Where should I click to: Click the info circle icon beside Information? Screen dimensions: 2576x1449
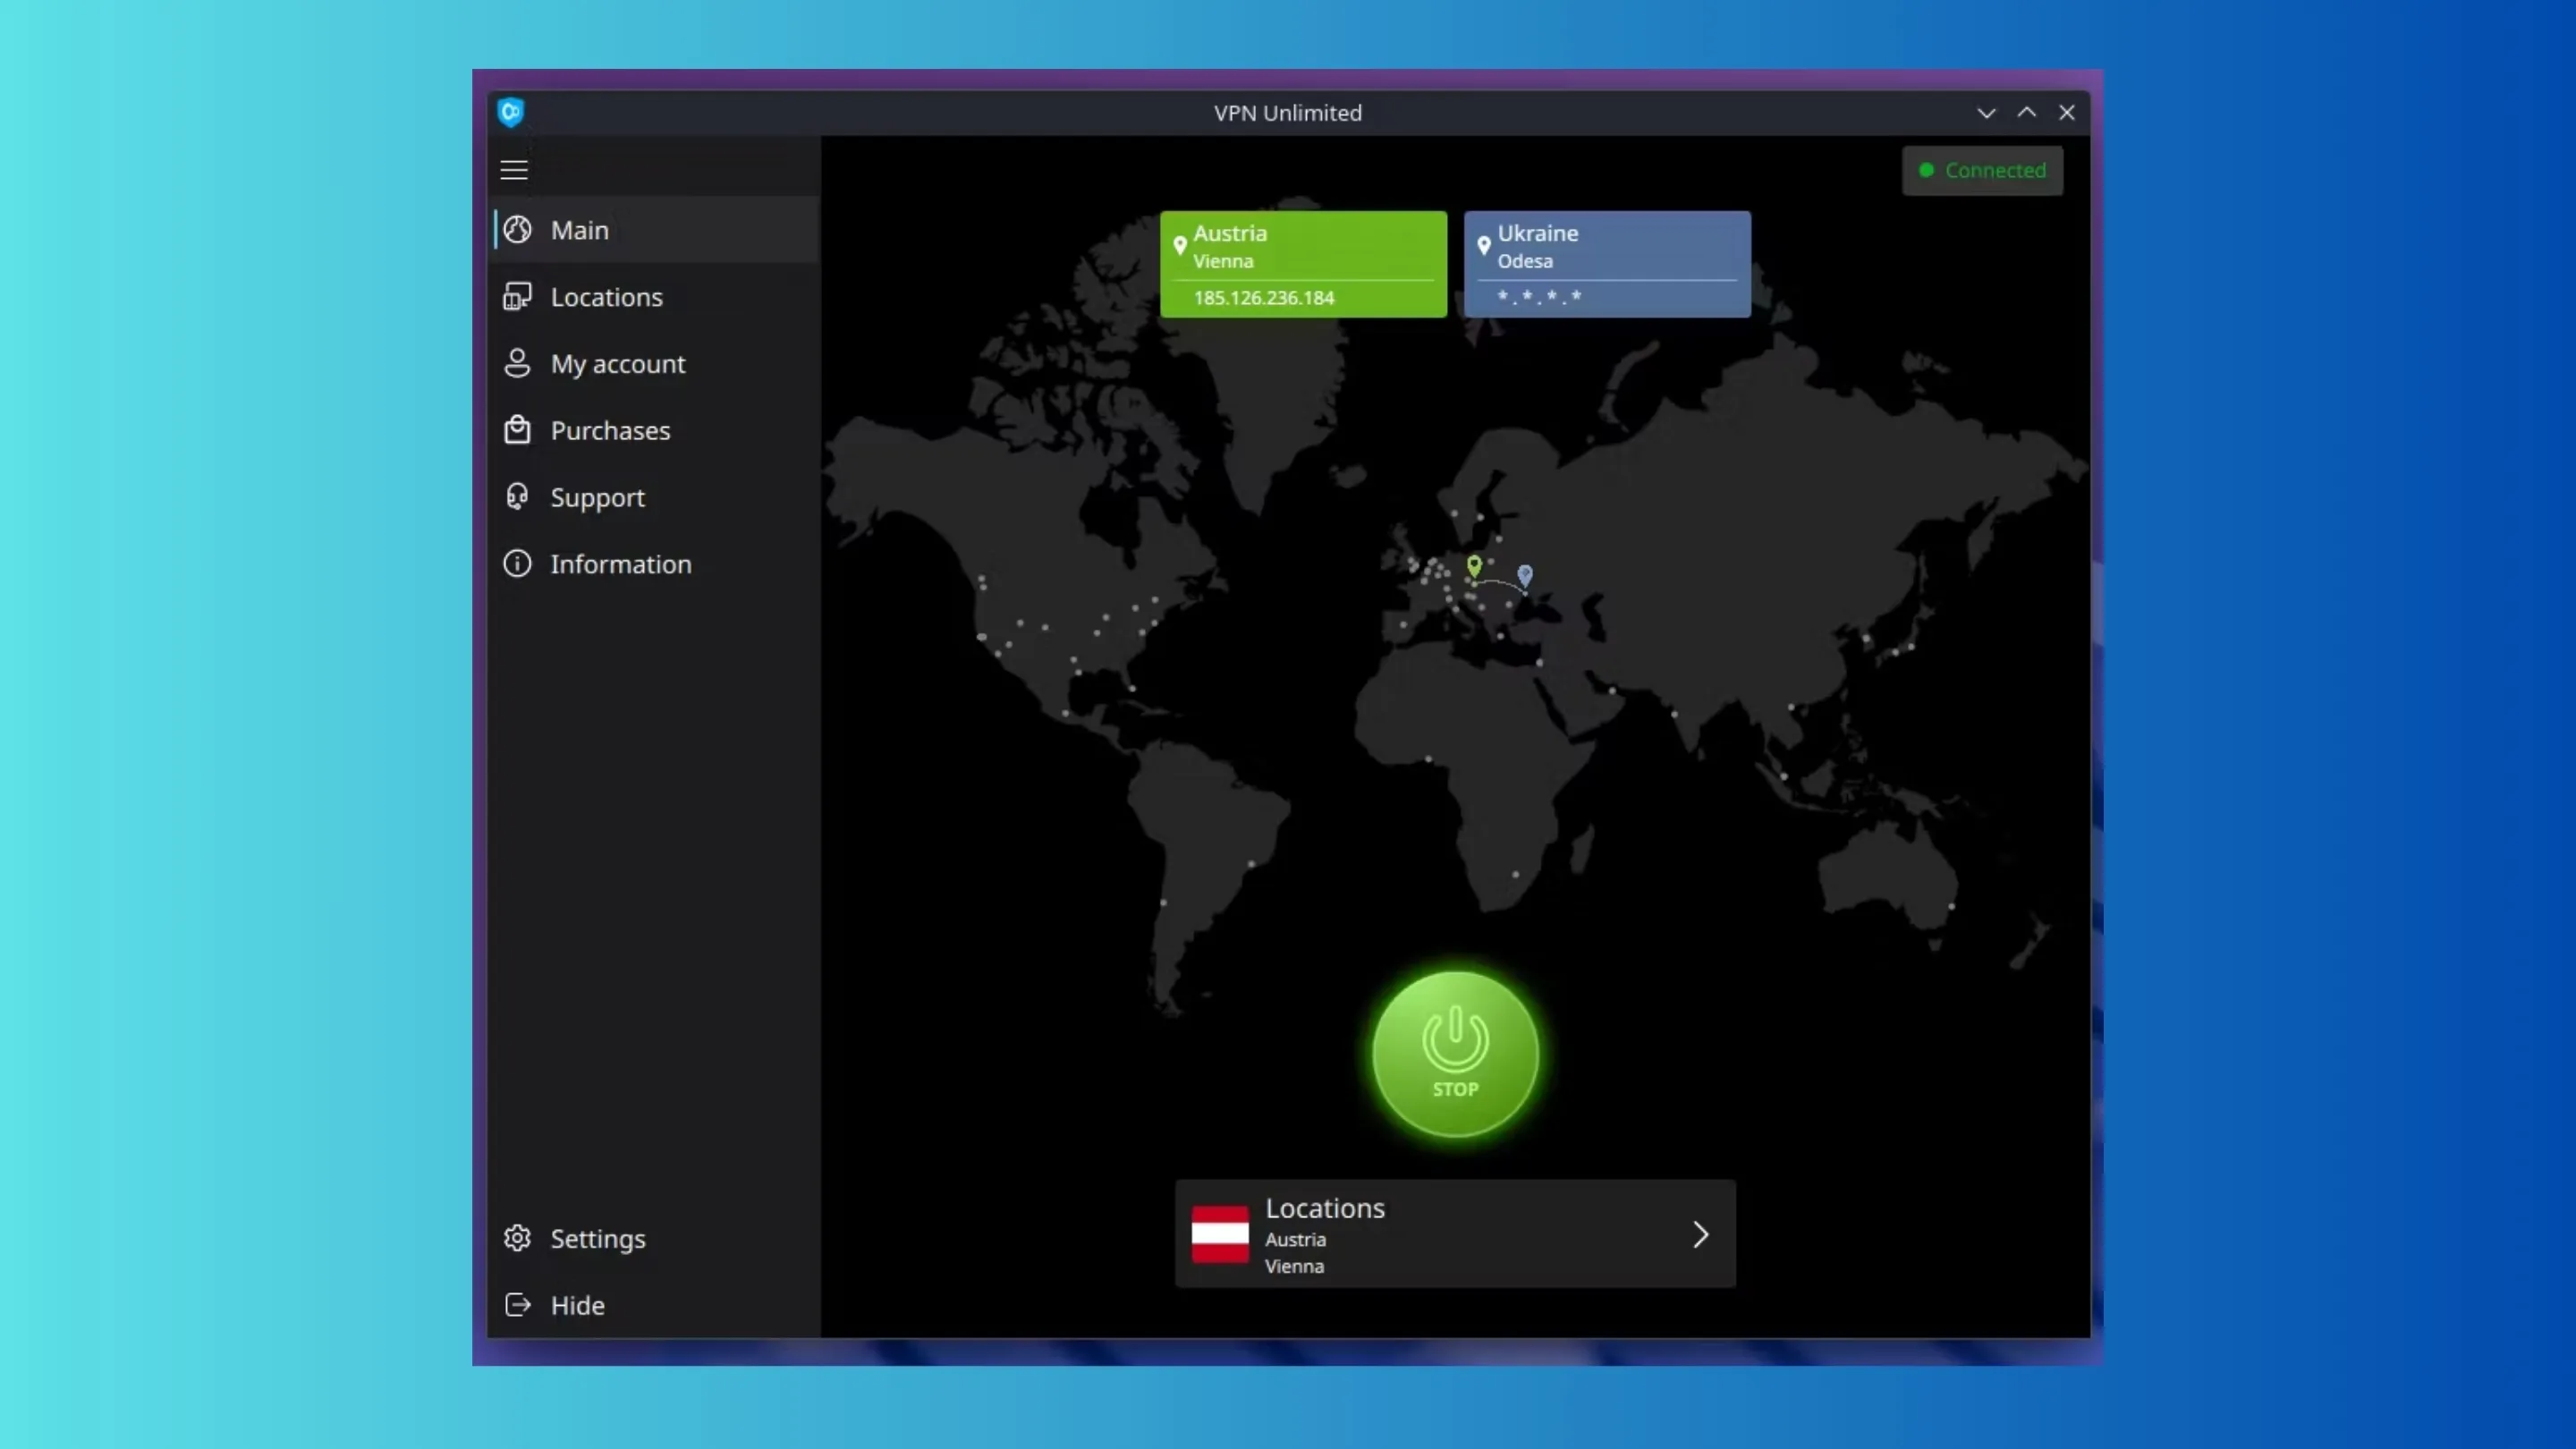click(517, 564)
